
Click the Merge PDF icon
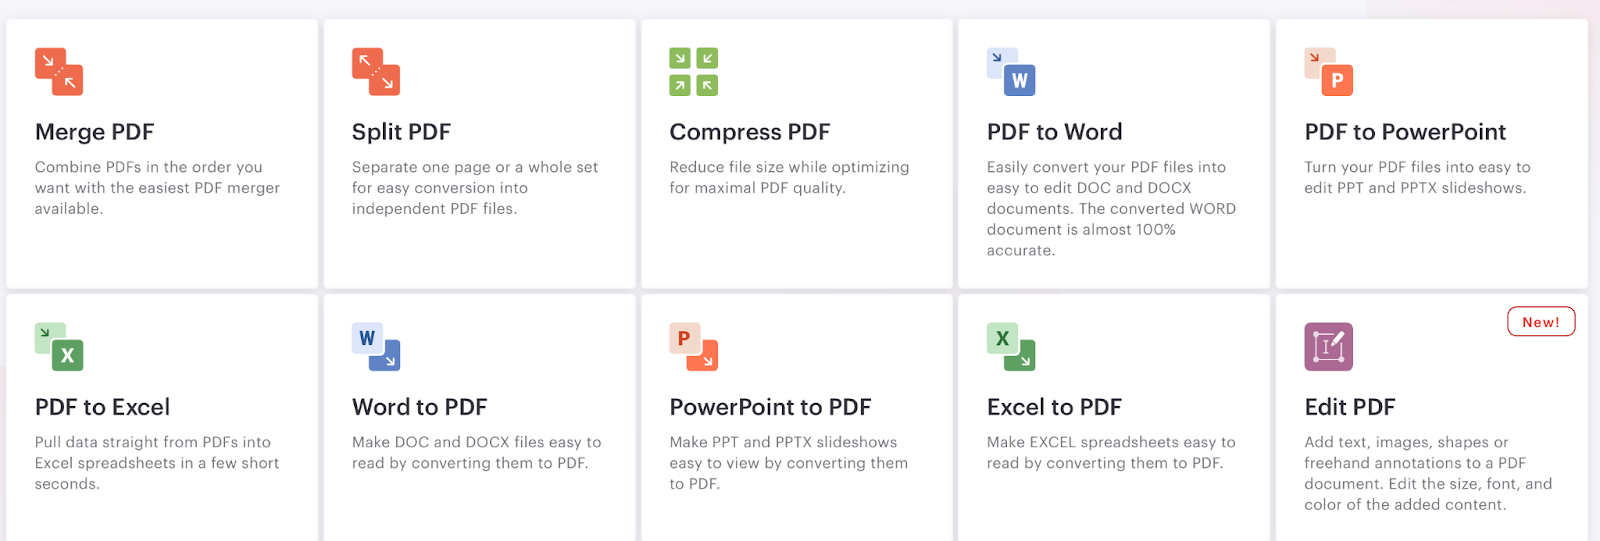tap(59, 72)
